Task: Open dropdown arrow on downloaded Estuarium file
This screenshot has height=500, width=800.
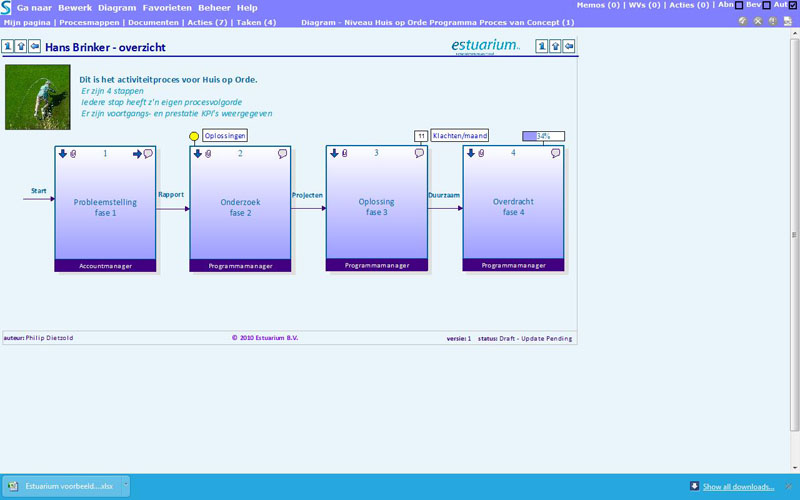Action: coord(125,486)
